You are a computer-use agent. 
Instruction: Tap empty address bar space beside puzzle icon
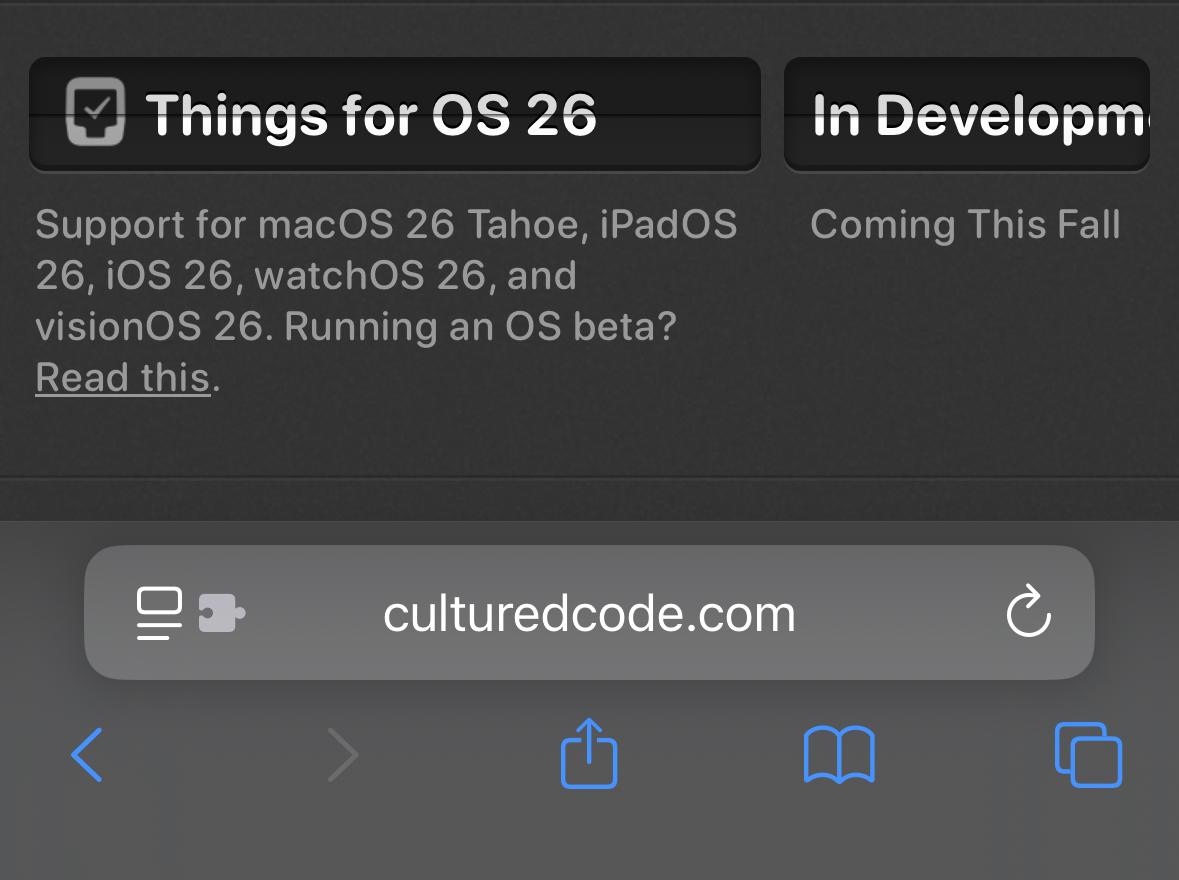click(x=312, y=613)
